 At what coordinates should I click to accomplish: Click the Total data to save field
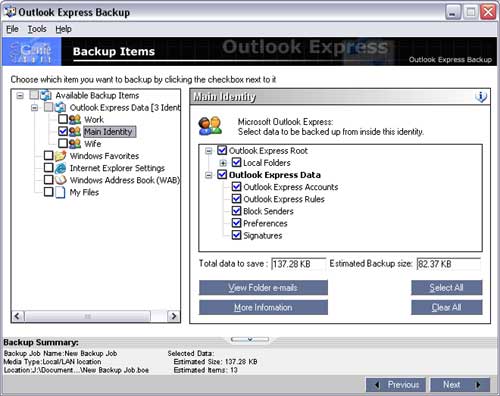(x=298, y=264)
